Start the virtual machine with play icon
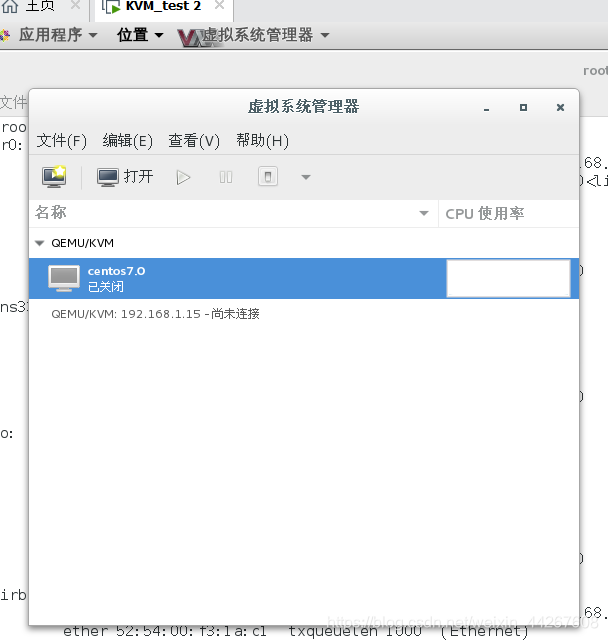Screen dimensions: 608x641 pos(183,177)
